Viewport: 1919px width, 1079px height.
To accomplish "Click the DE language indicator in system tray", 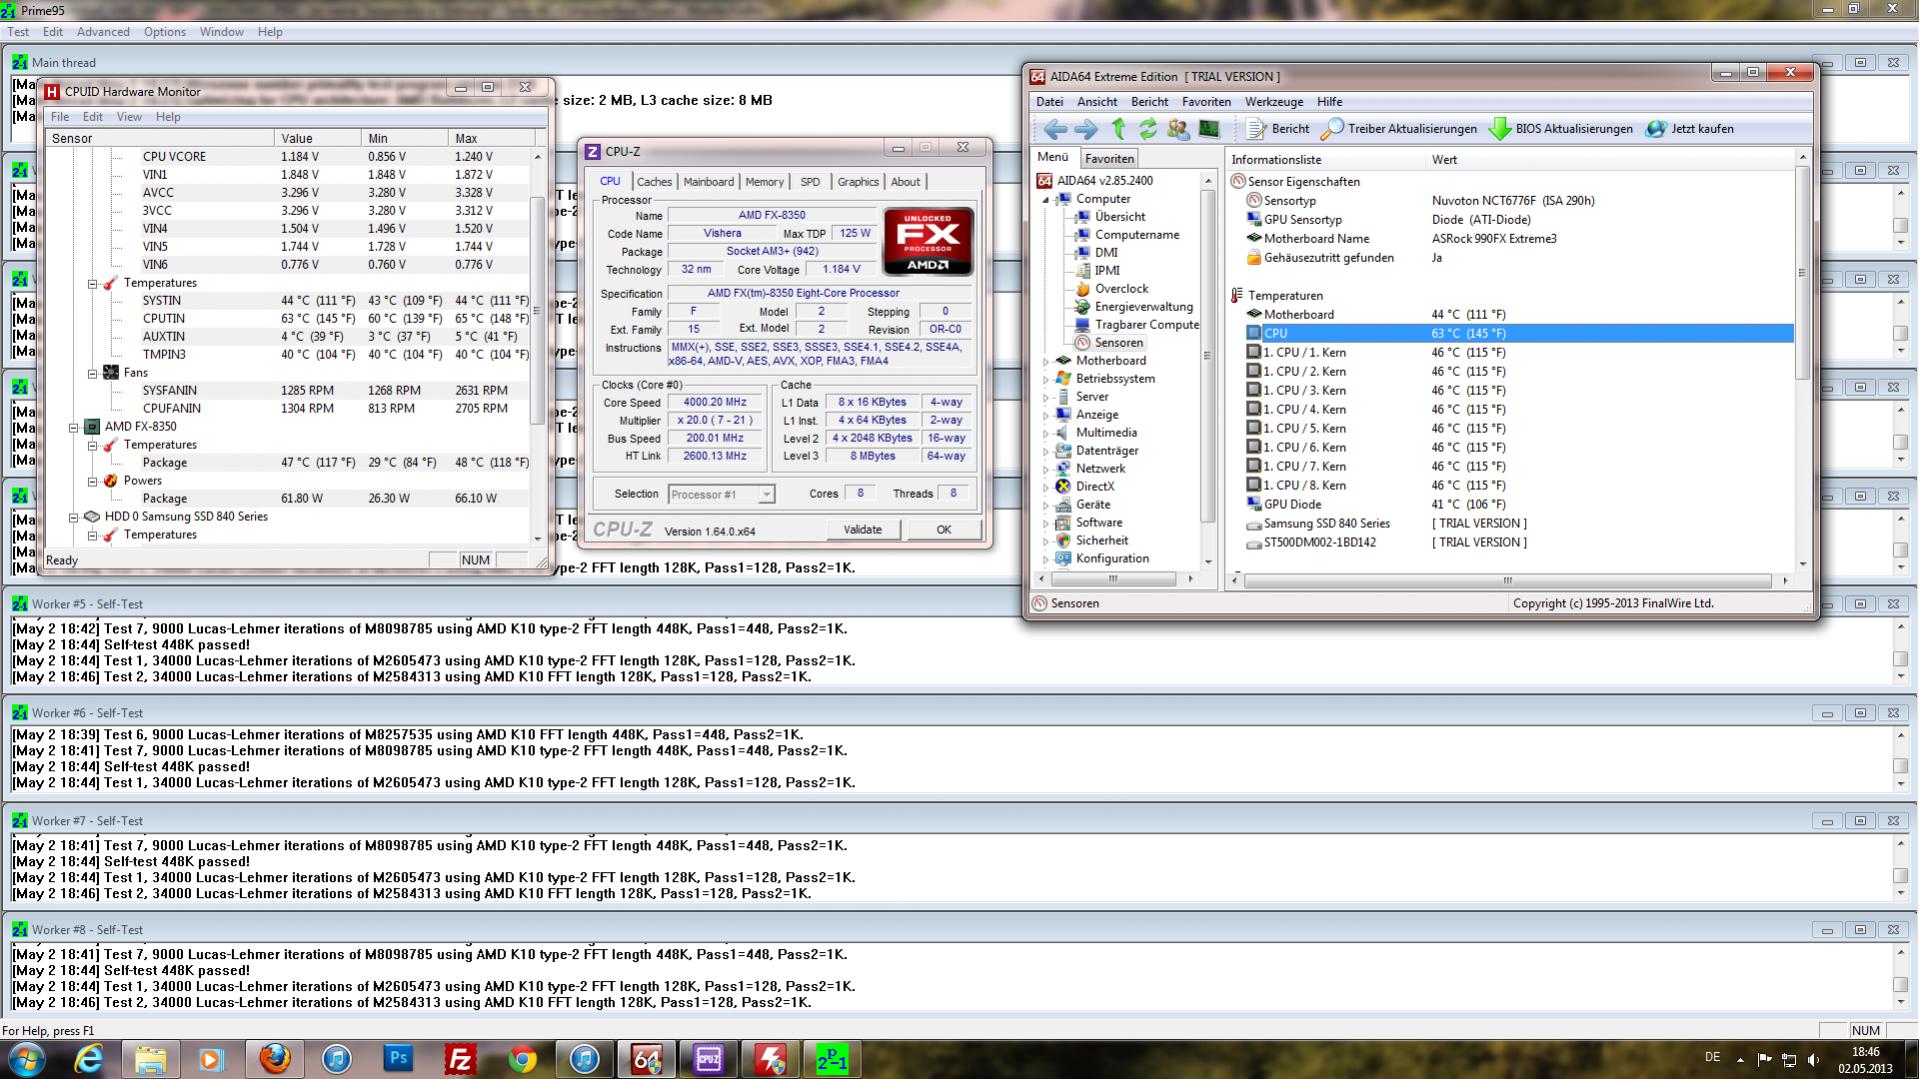I will 1712,1057.
